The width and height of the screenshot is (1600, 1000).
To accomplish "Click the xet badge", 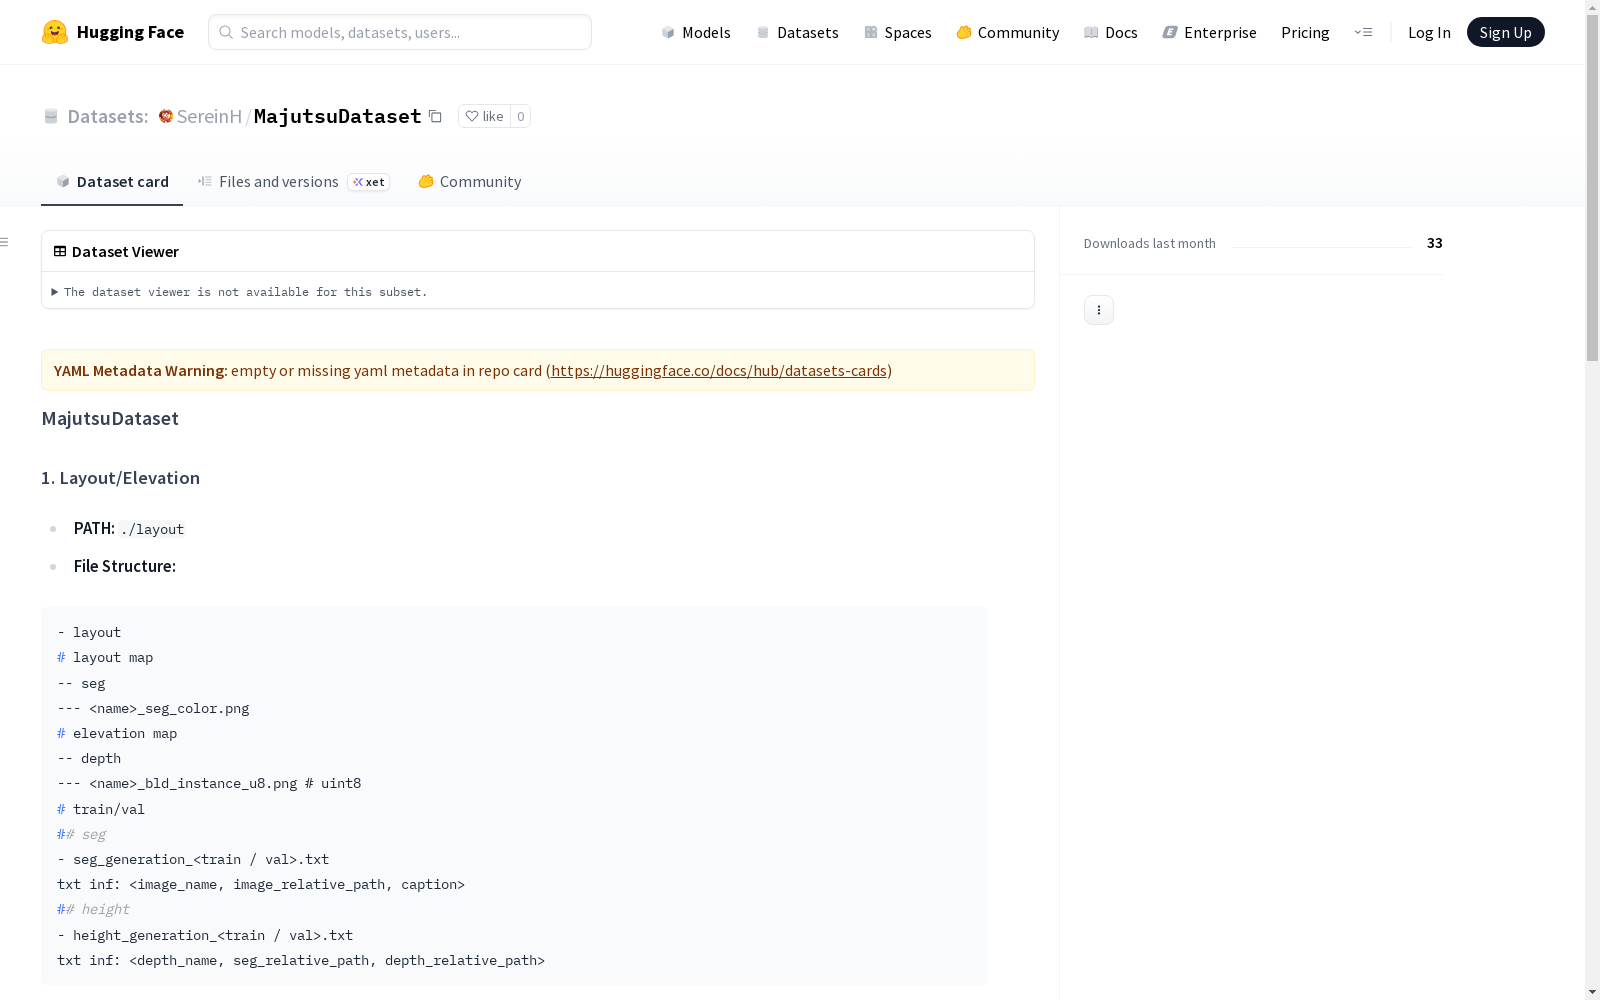I will [x=368, y=182].
